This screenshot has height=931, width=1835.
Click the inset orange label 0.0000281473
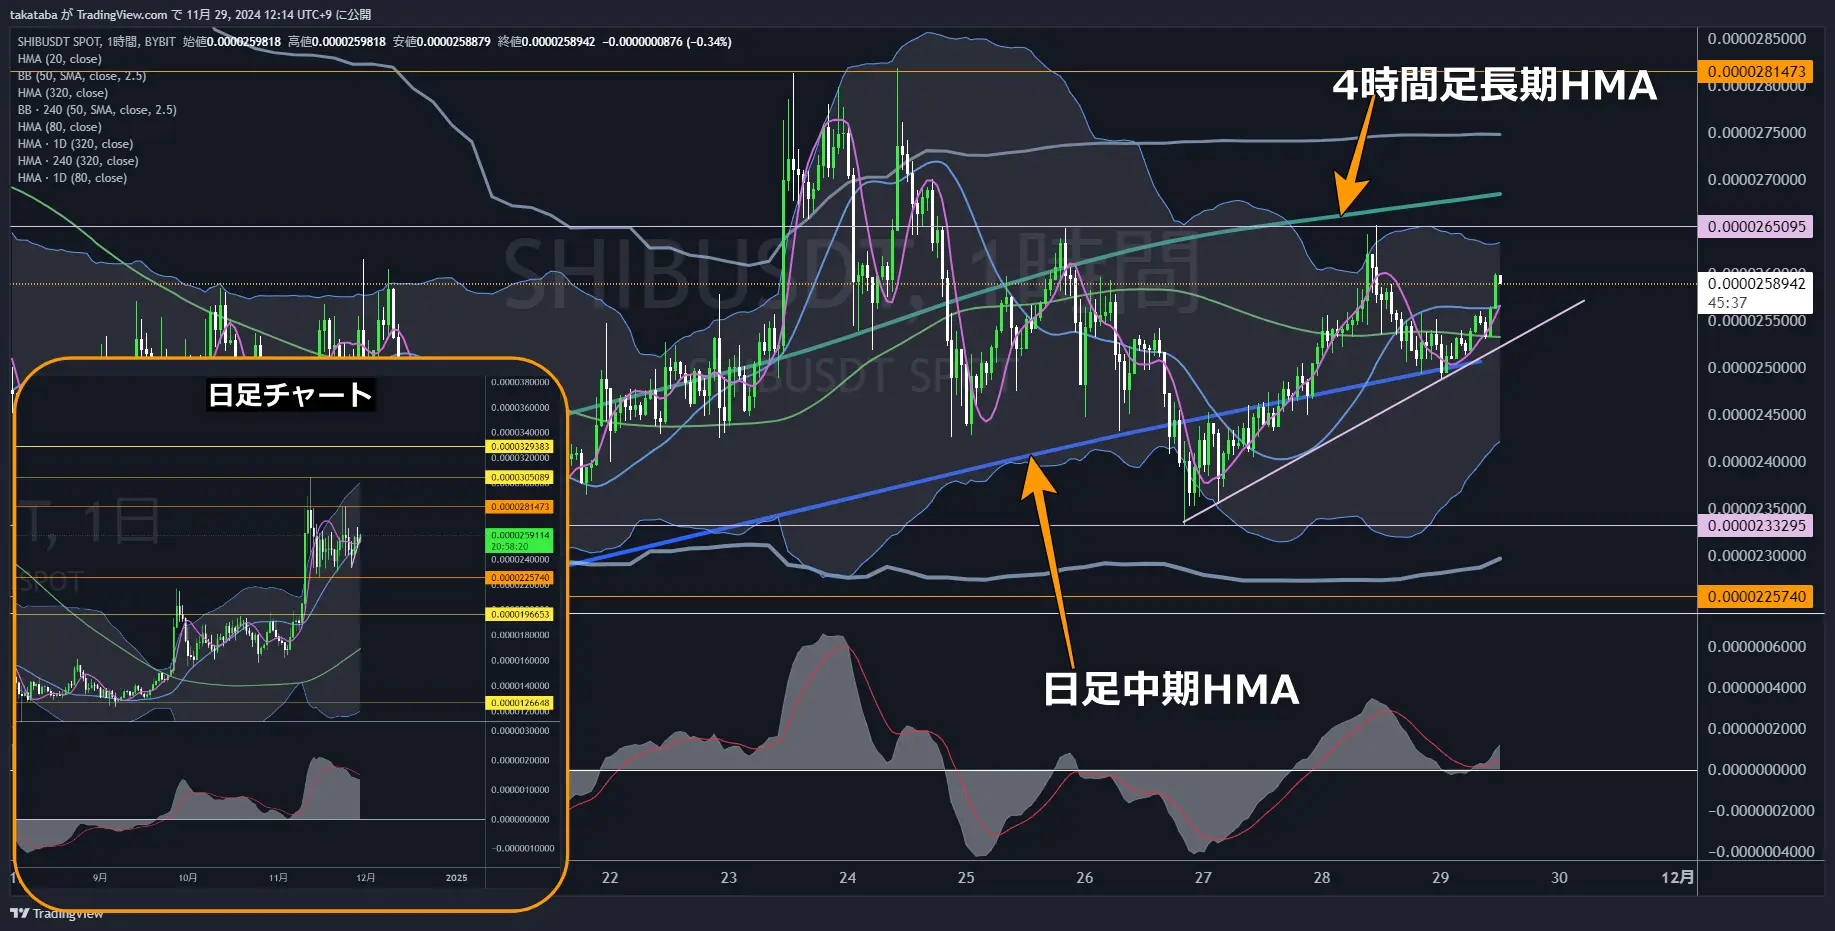point(520,507)
